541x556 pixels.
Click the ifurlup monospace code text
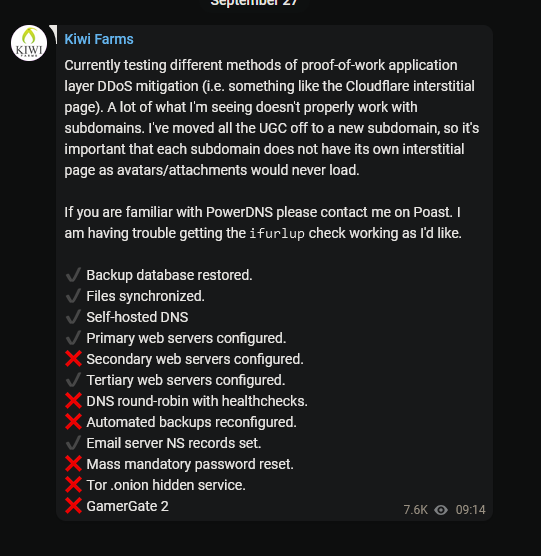pos(277,234)
